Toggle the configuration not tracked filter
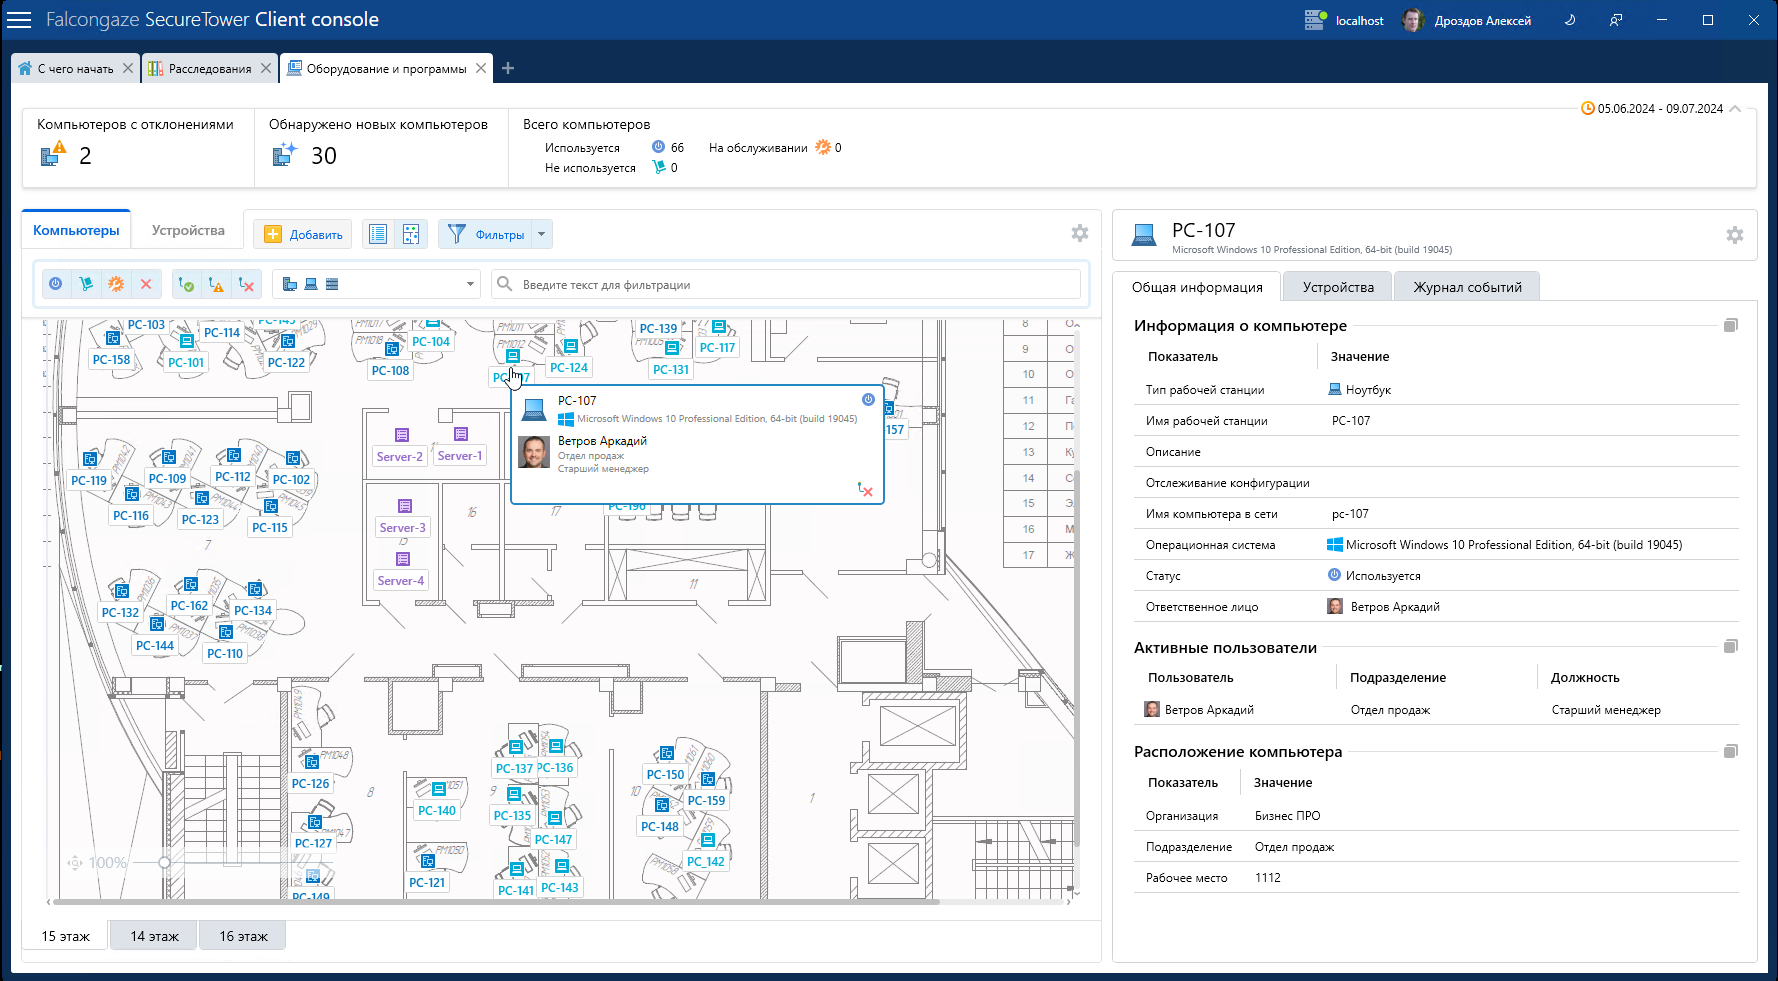 (246, 285)
